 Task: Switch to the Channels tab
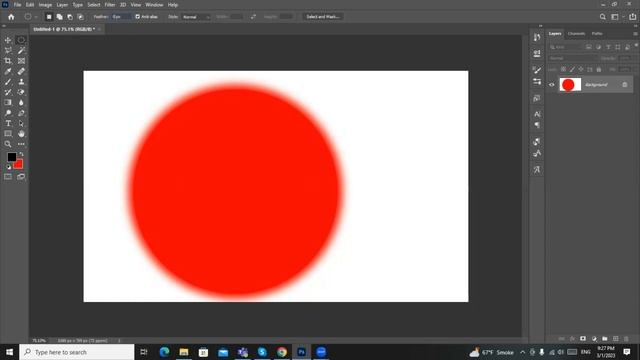click(x=576, y=34)
